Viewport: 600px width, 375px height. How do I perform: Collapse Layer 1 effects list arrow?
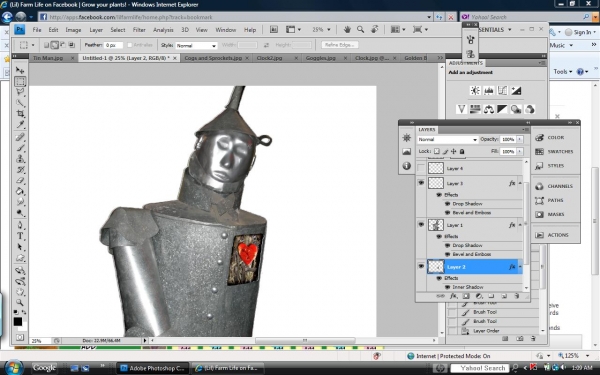(520, 225)
